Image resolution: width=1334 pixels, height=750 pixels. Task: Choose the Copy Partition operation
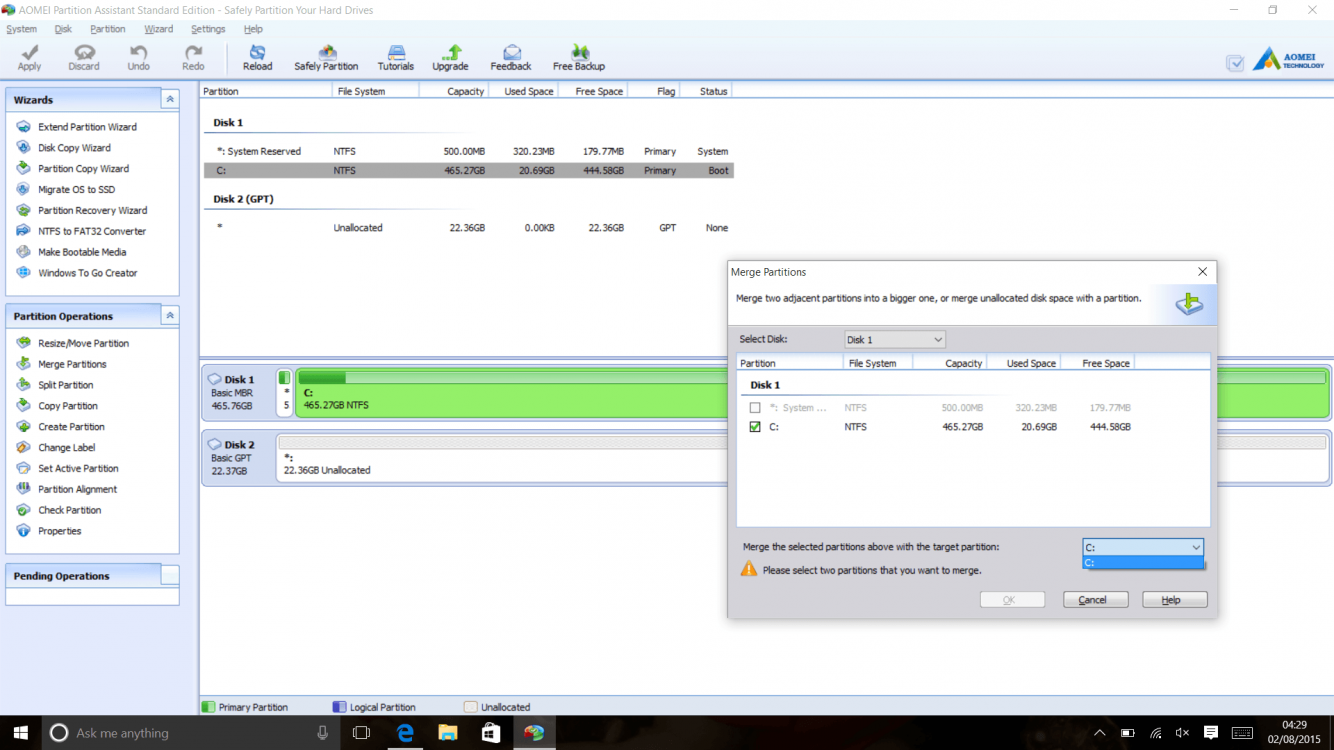(57, 406)
